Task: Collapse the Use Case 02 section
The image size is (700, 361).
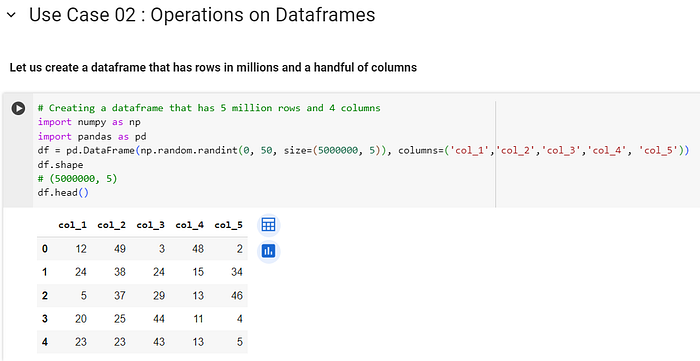Action: [11, 15]
